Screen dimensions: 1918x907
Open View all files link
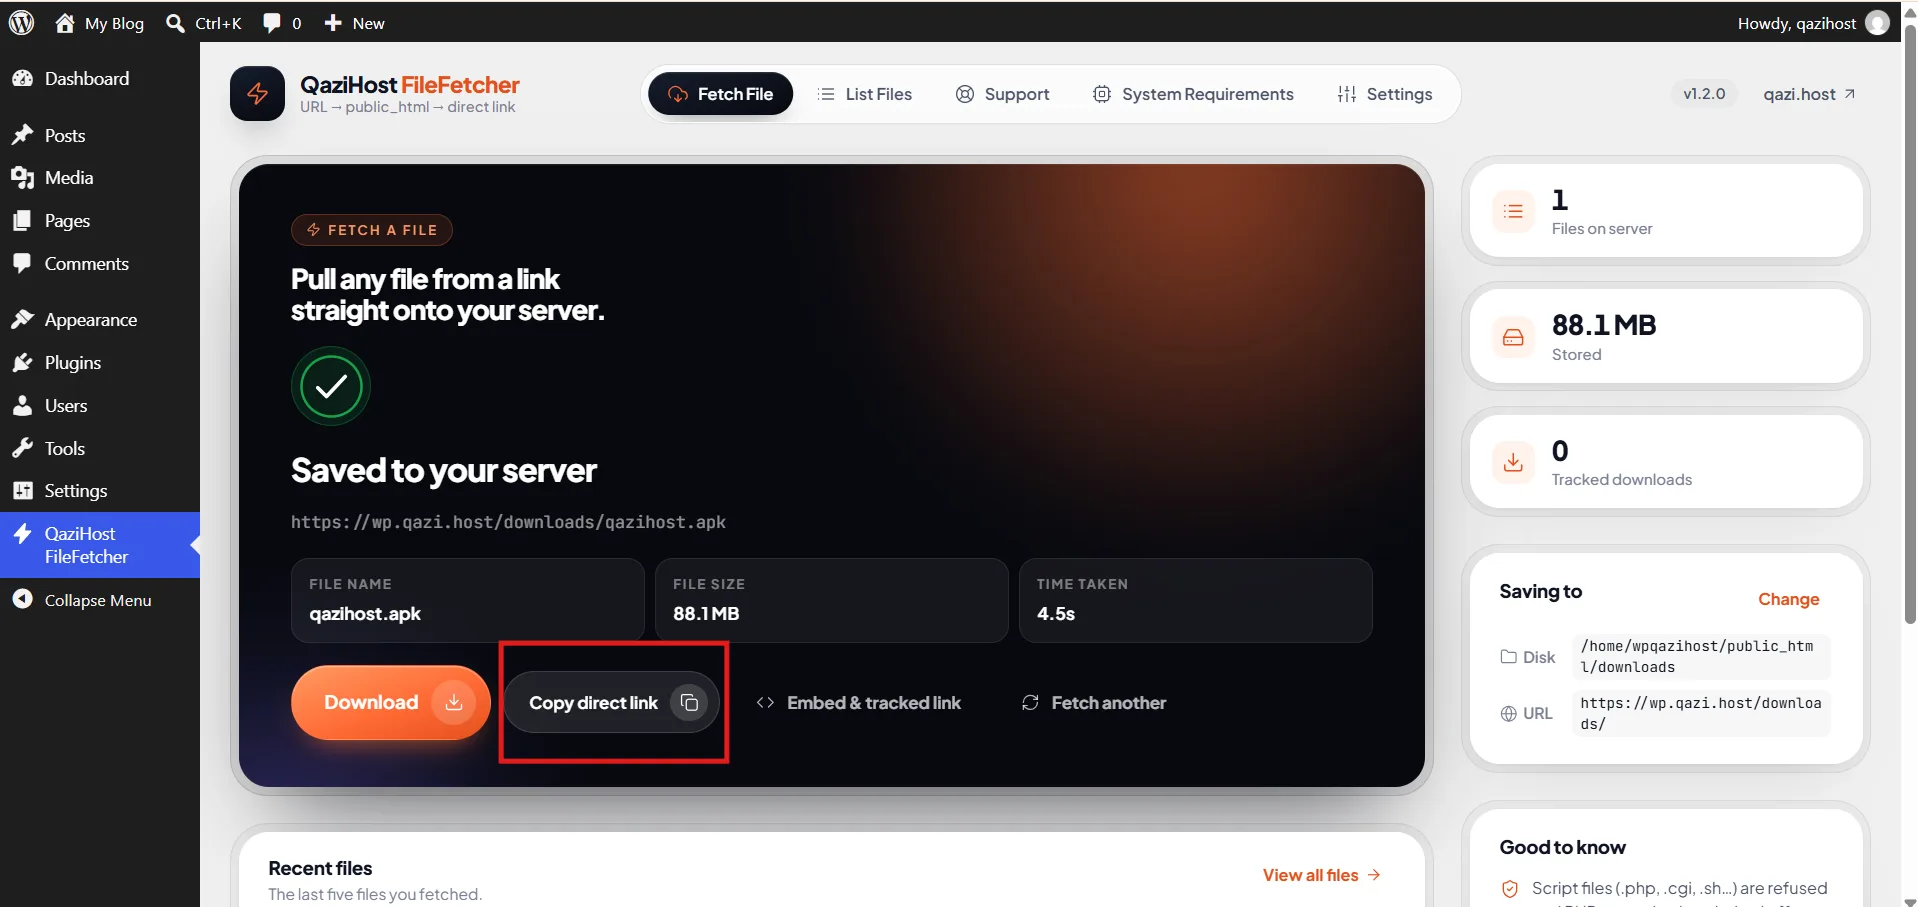coord(1321,875)
